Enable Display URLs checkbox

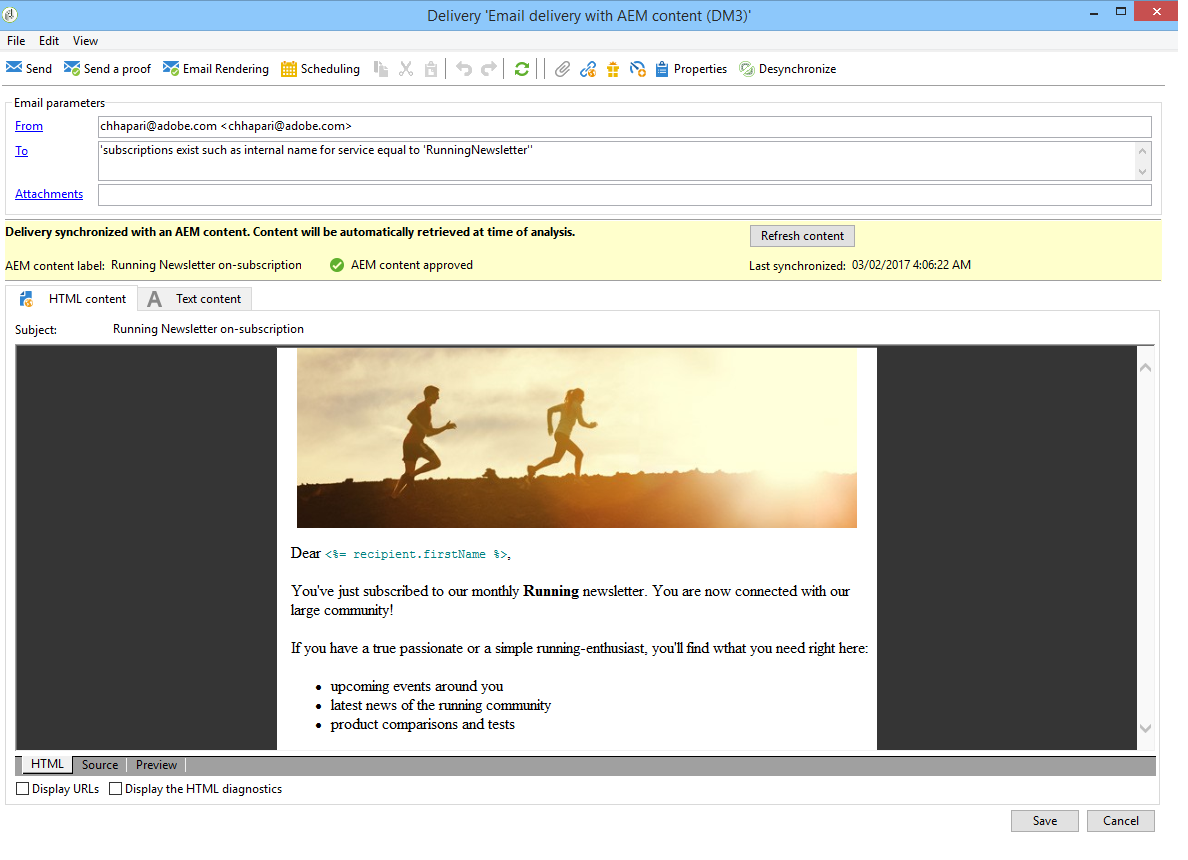(23, 789)
